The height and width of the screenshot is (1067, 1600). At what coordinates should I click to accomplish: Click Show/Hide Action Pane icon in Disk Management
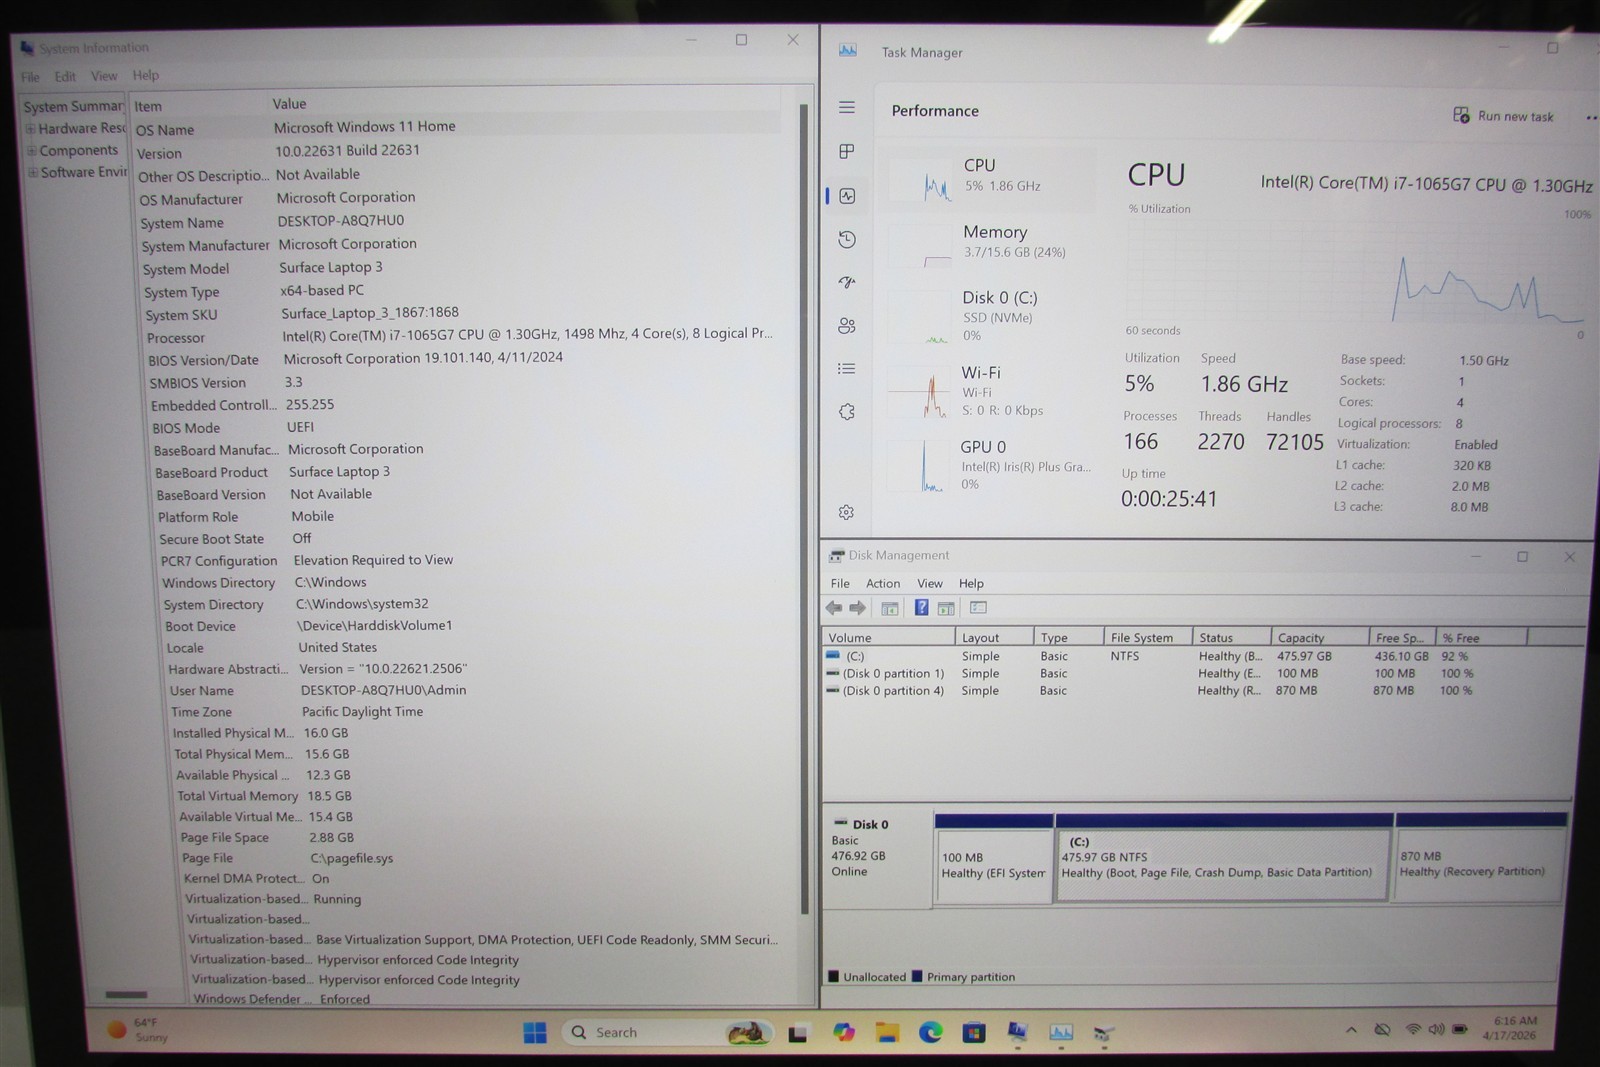pos(946,608)
